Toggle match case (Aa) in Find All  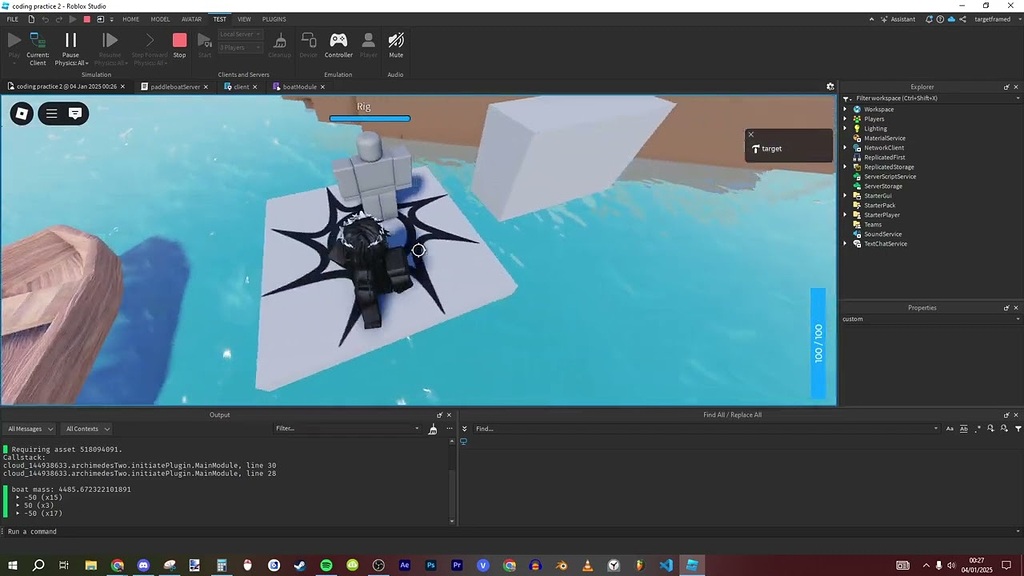[x=950, y=429]
